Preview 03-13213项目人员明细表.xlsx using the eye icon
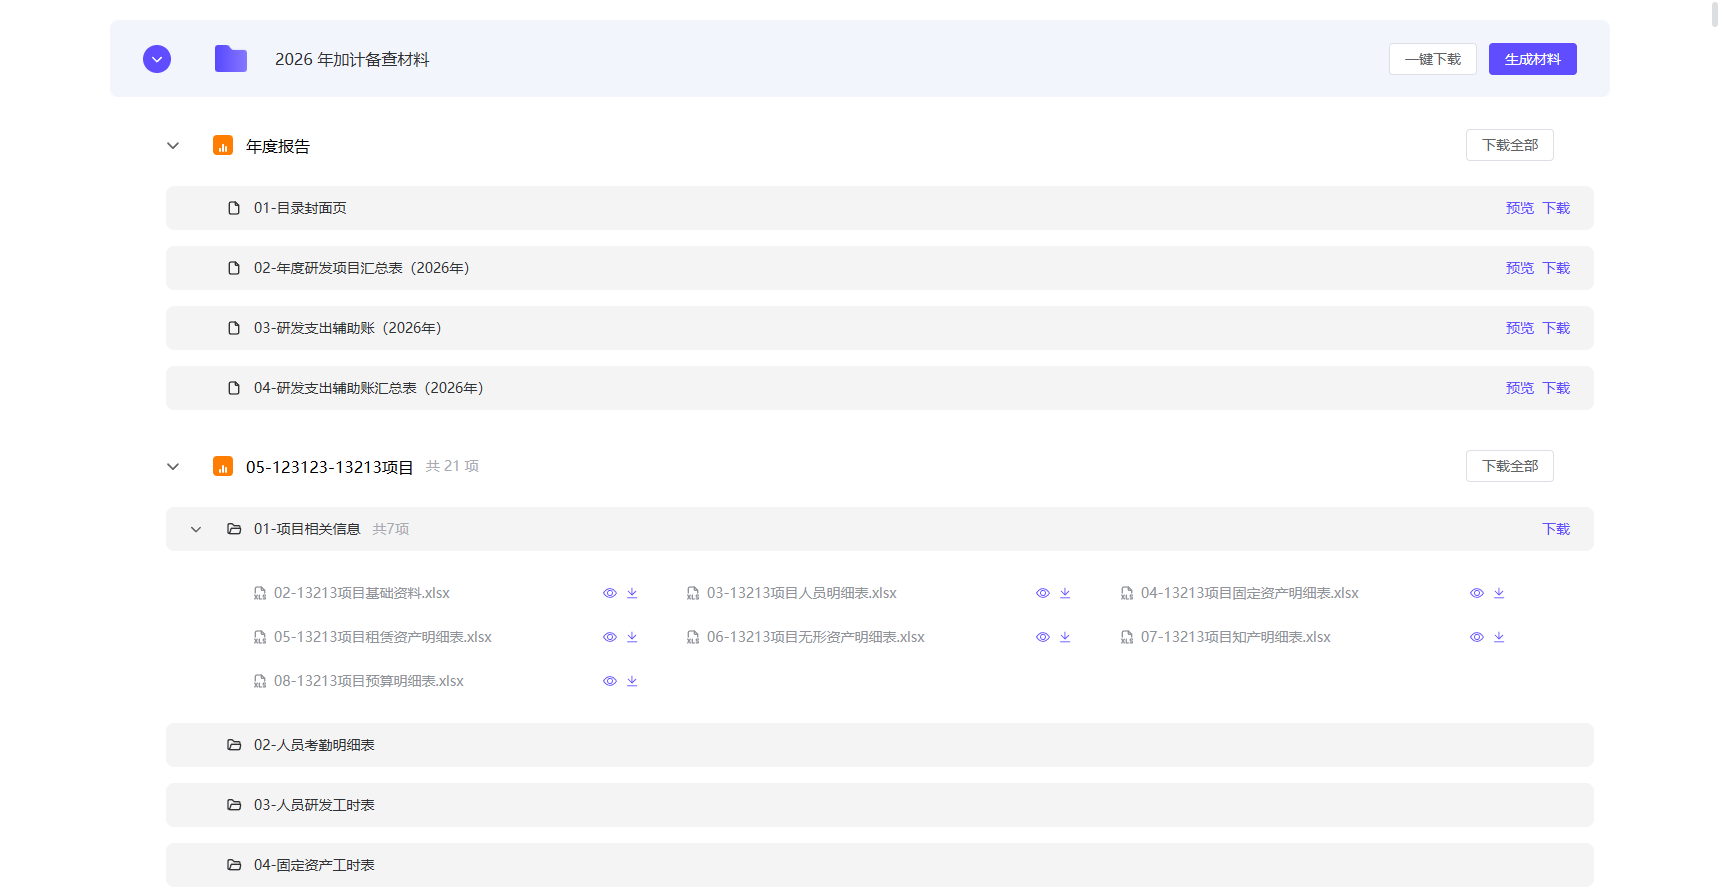Image resolution: width=1720 pixels, height=888 pixels. point(1043,593)
